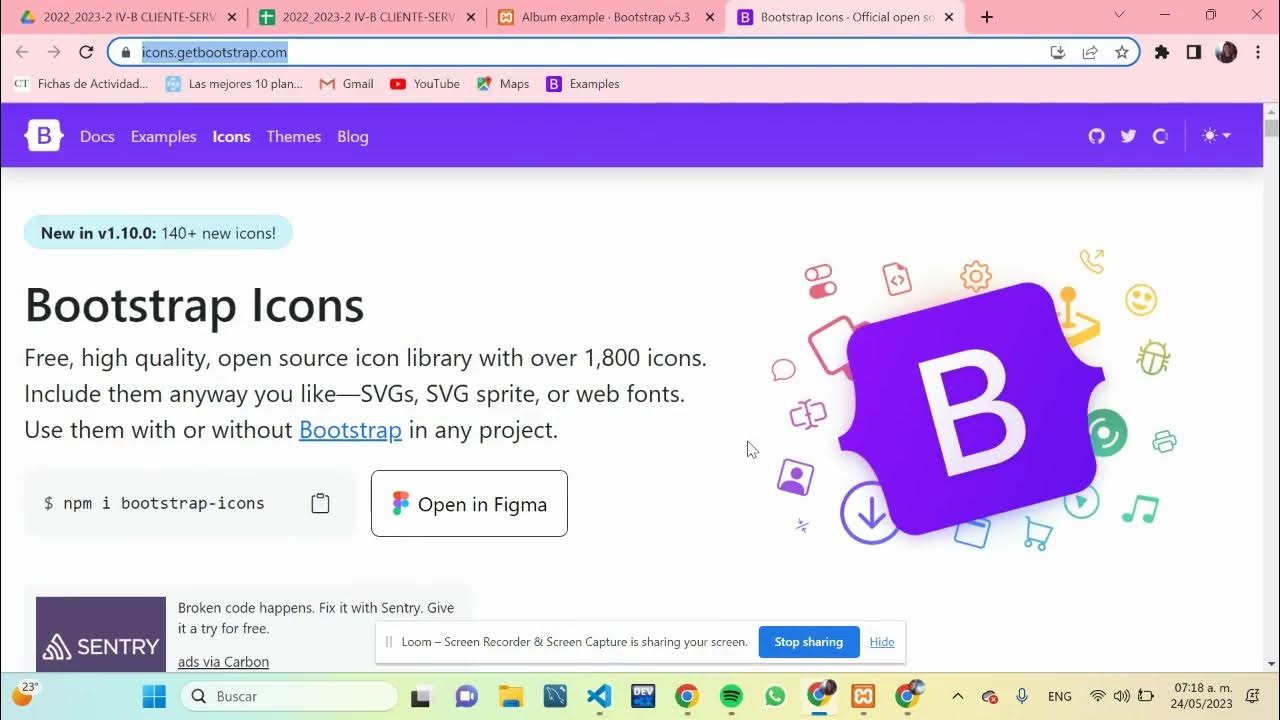The width and height of the screenshot is (1280, 720).
Task: Open the Fichas de Actividad bookmark
Action: pos(81,84)
